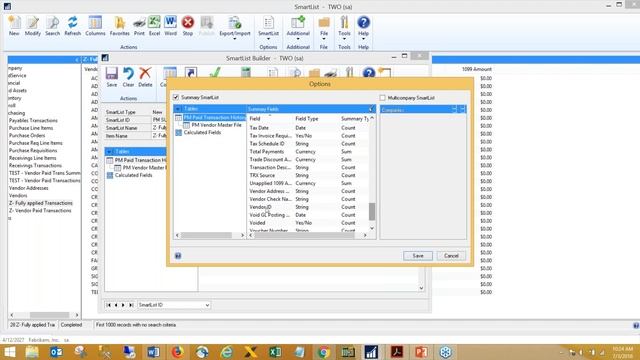The image size is (640, 360).
Task: Click the 1099 Amount column header
Action: pos(477,69)
